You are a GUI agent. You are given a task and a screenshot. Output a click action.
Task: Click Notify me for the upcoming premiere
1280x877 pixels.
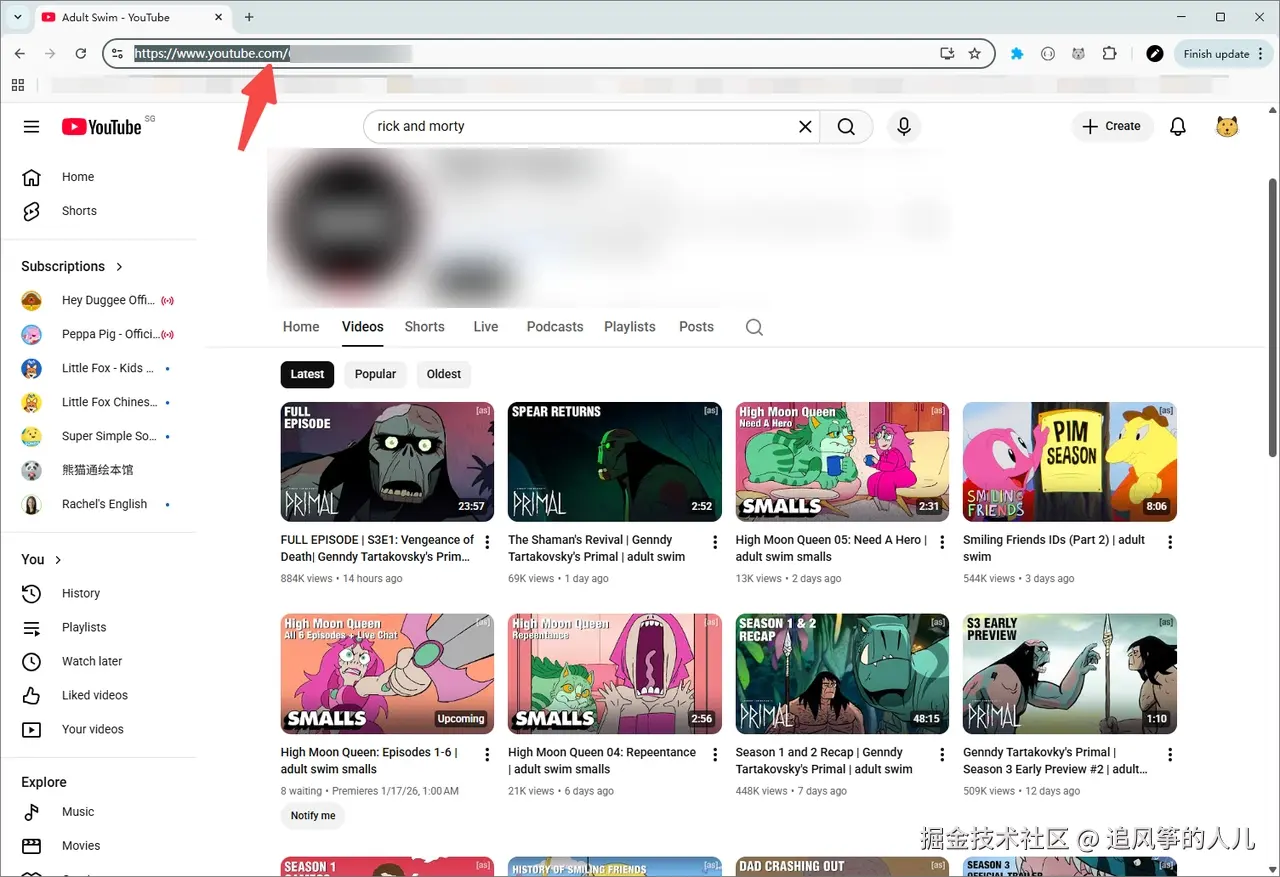click(x=313, y=816)
